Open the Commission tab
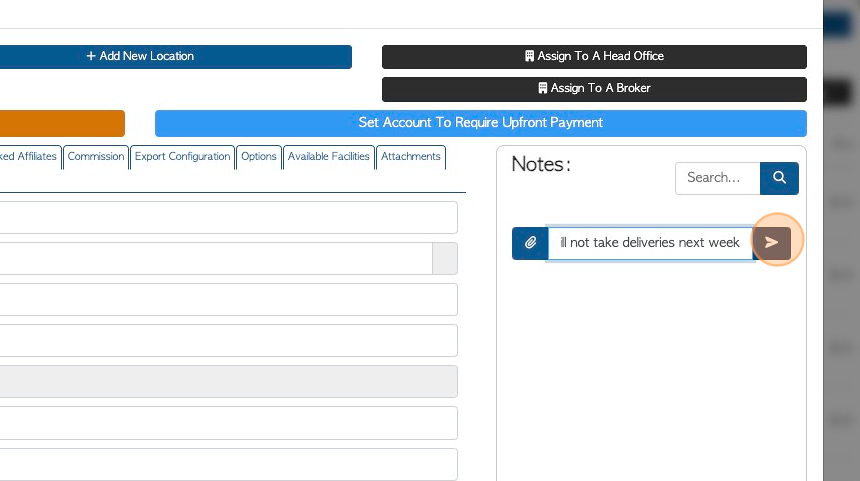860x481 pixels. (96, 157)
